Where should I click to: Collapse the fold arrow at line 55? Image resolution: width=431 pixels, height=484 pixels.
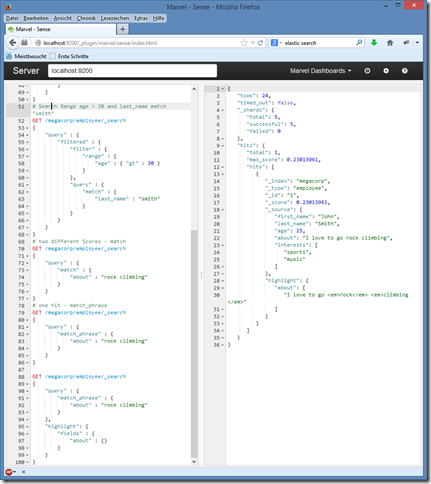pos(27,142)
